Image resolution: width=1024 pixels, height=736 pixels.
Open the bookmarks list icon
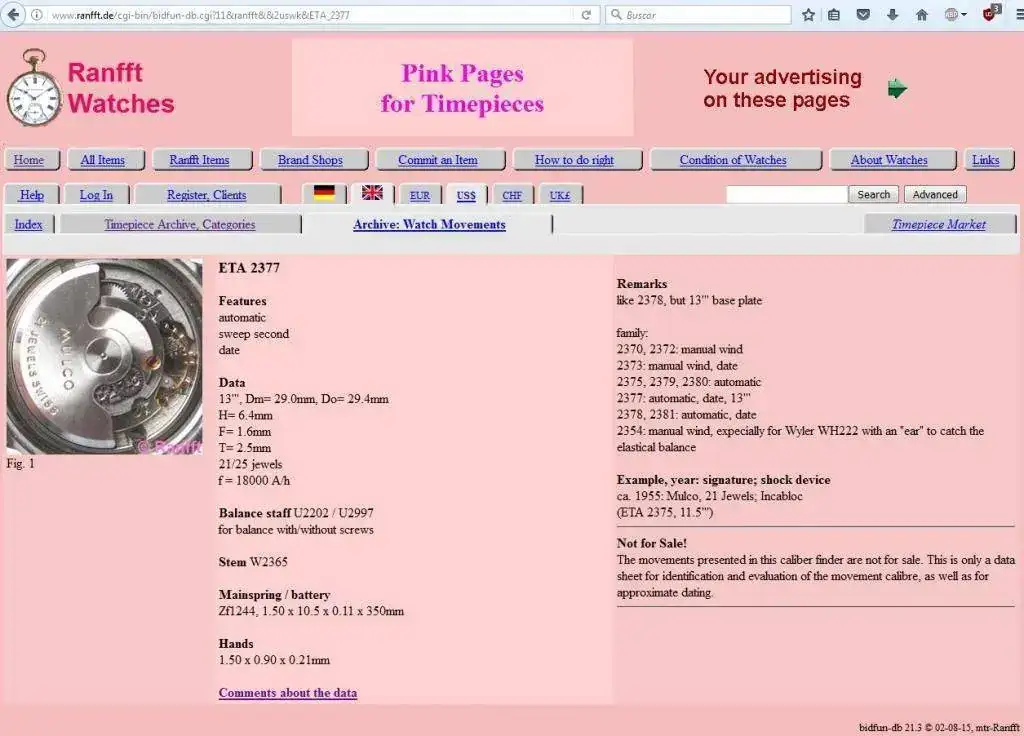pyautogui.click(x=834, y=14)
